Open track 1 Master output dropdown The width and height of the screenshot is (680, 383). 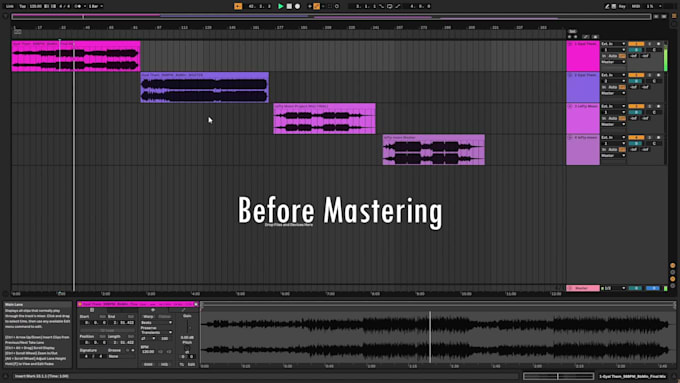[x=613, y=62]
